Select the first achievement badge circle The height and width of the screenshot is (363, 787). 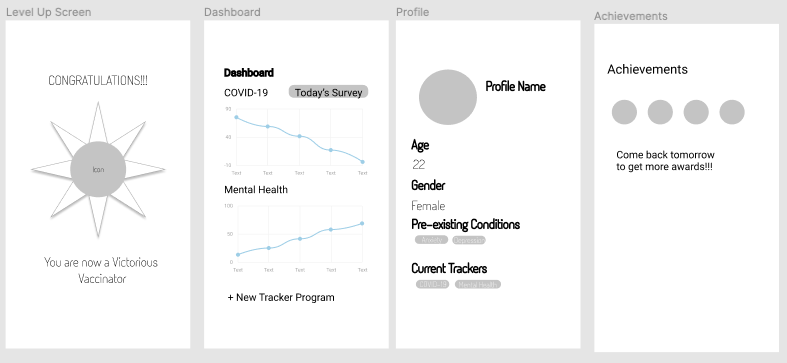624,112
